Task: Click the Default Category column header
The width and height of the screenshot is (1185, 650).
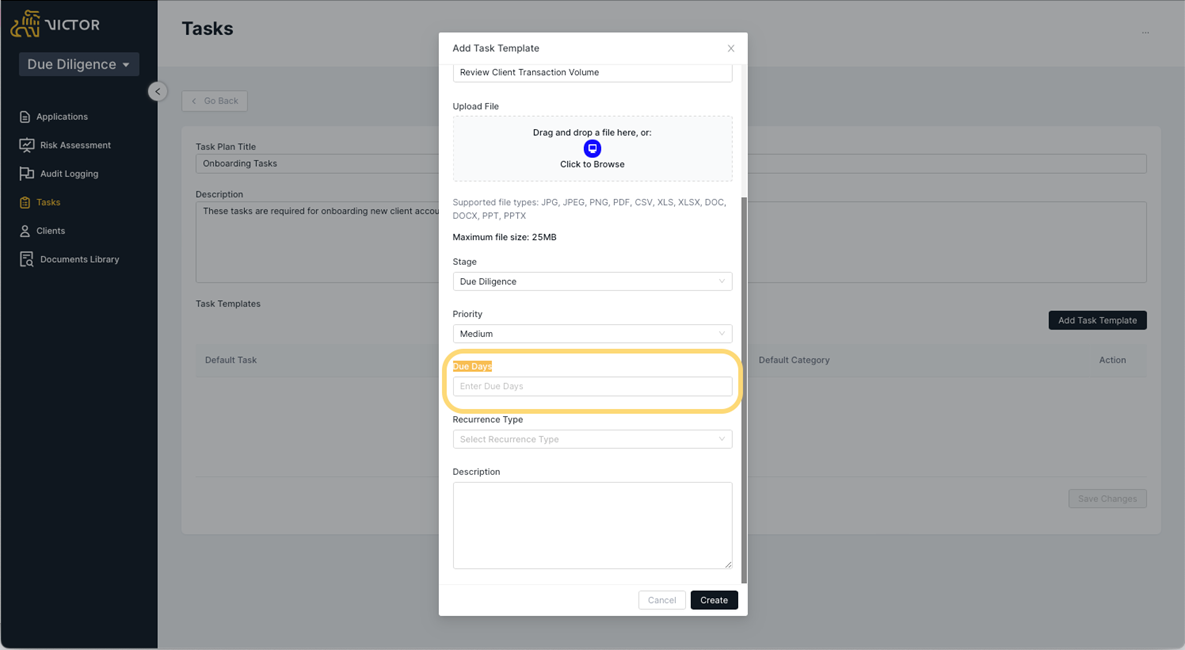Action: click(794, 360)
